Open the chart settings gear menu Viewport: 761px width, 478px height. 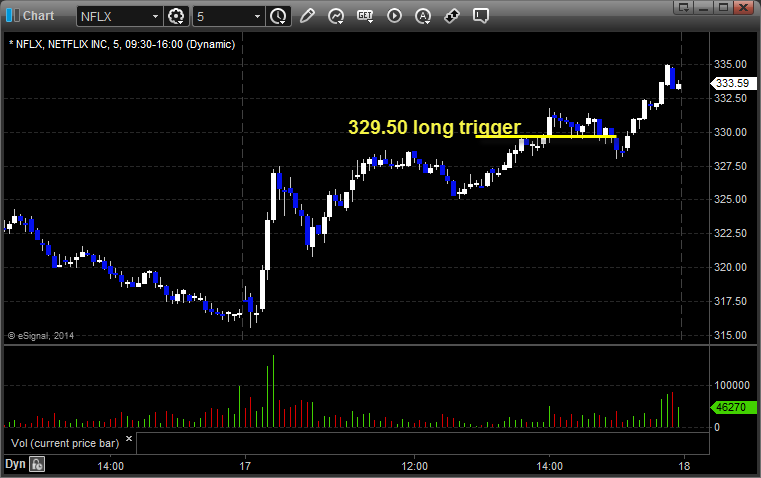(x=176, y=16)
